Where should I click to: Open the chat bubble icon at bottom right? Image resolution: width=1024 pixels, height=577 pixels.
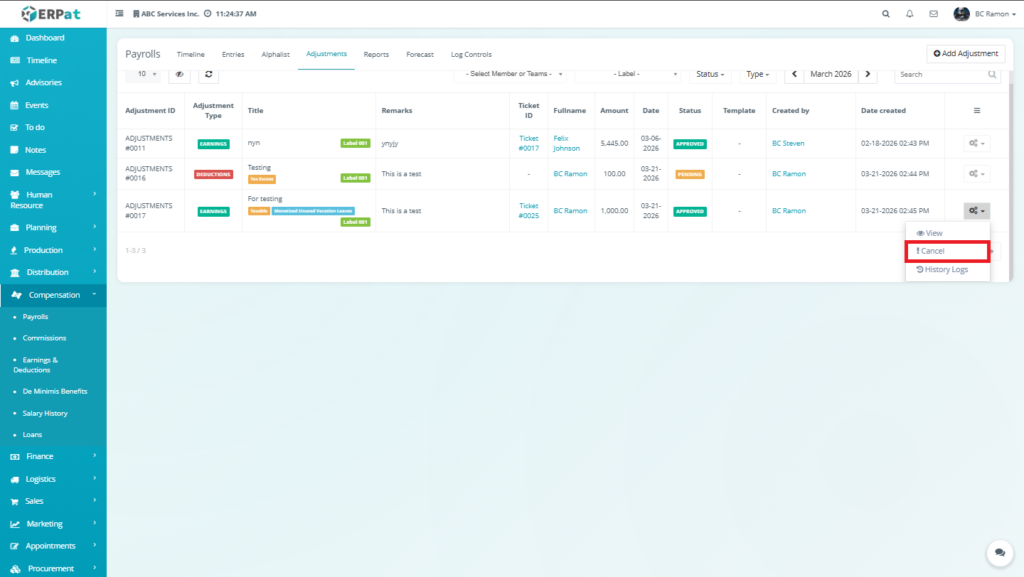click(998, 553)
